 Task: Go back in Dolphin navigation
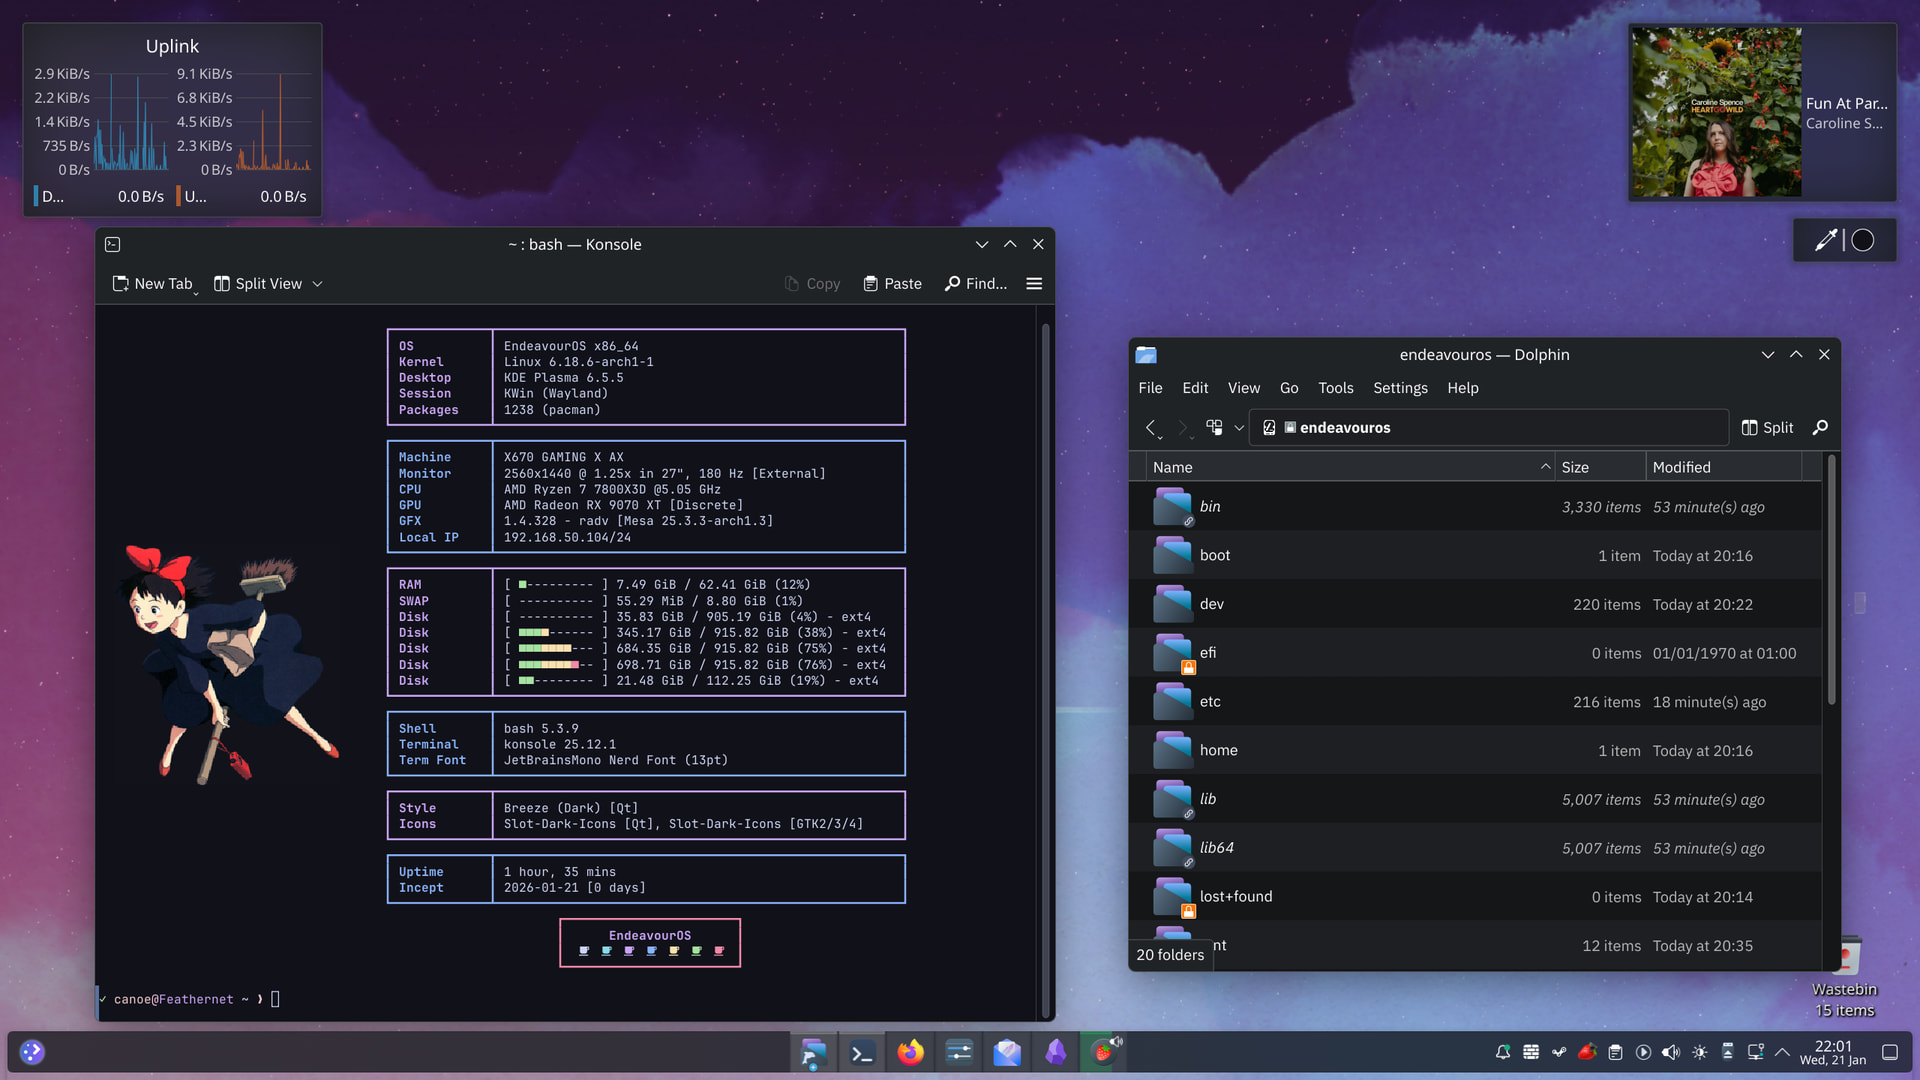[x=1151, y=427]
